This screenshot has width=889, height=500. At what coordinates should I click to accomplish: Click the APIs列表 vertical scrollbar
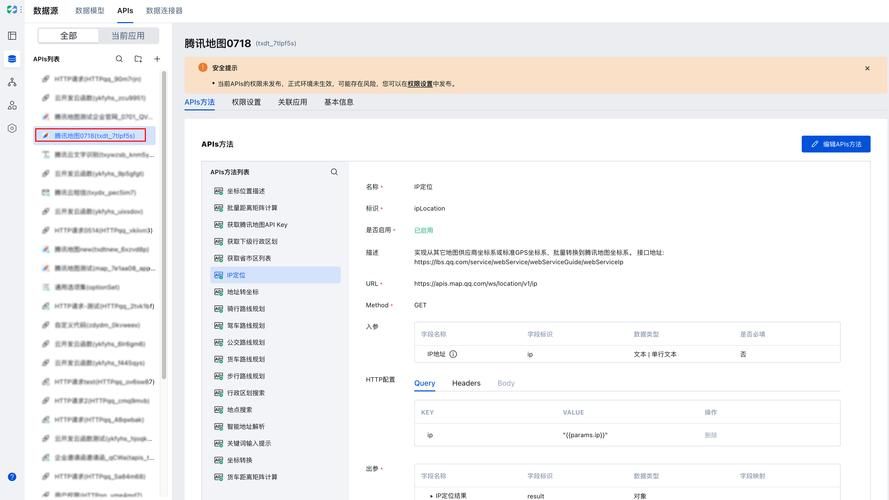coord(164,224)
